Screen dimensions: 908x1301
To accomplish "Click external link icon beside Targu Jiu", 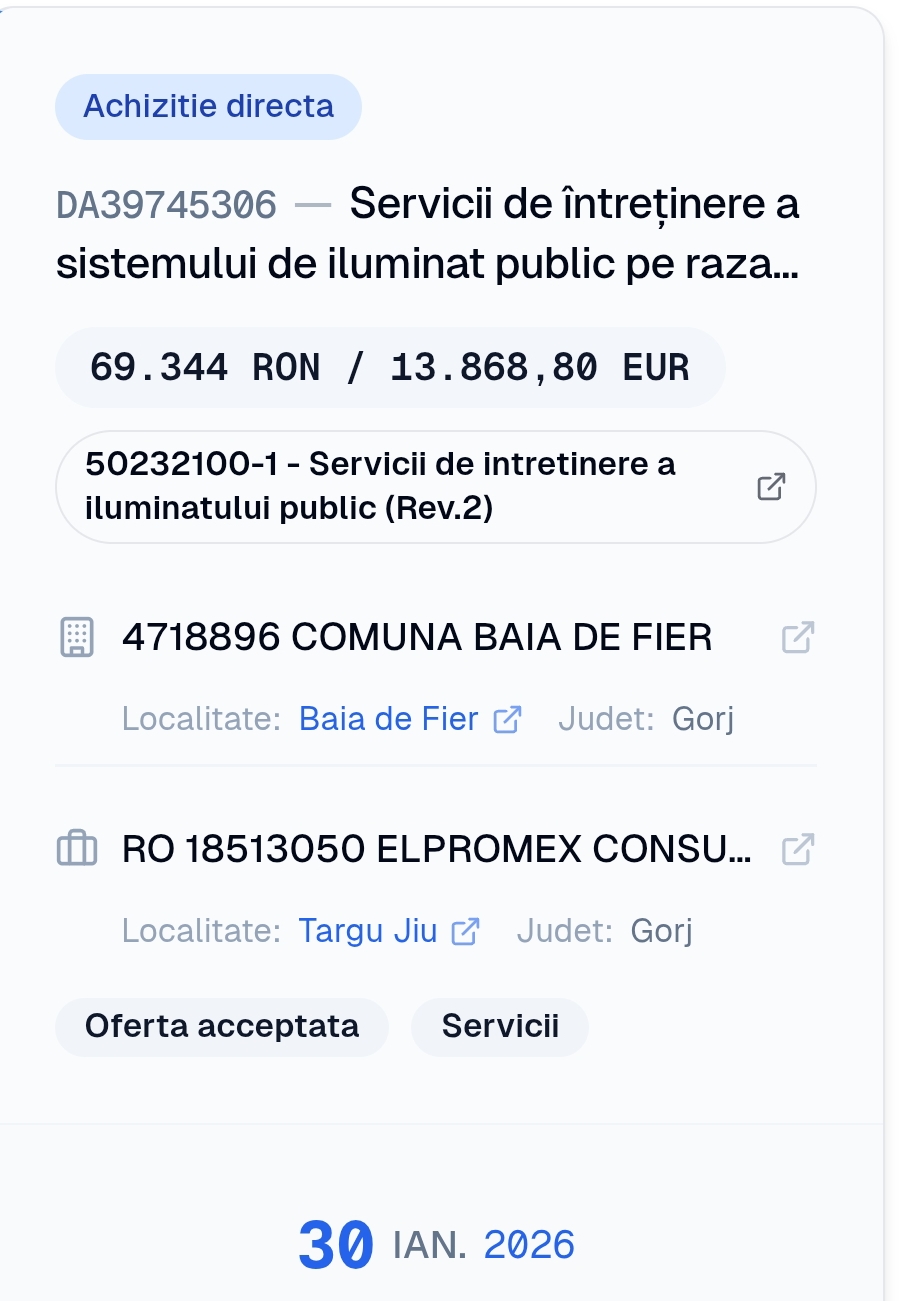I will coord(466,931).
